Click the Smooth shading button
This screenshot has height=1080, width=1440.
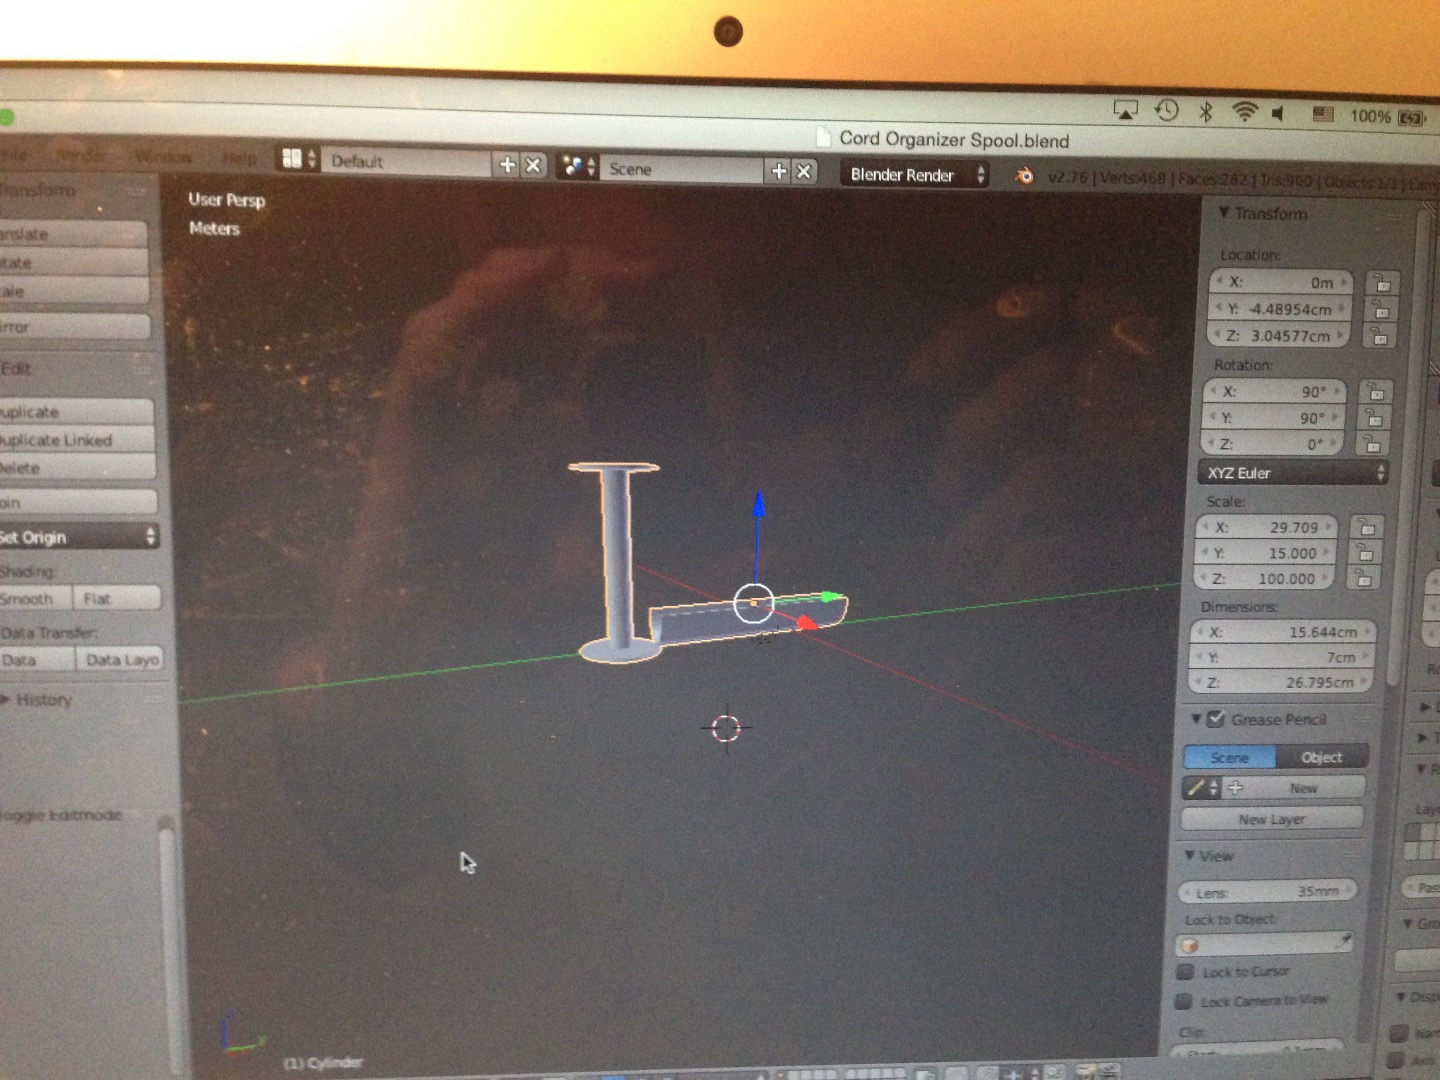(35, 598)
